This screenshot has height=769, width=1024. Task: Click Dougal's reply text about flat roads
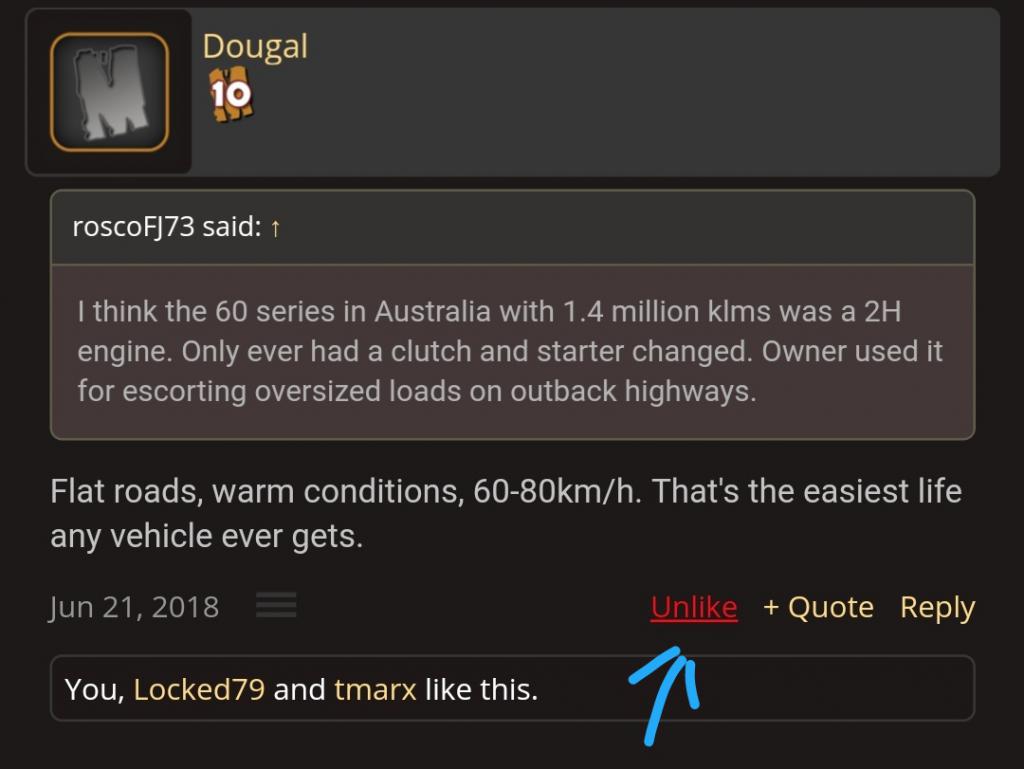click(505, 514)
